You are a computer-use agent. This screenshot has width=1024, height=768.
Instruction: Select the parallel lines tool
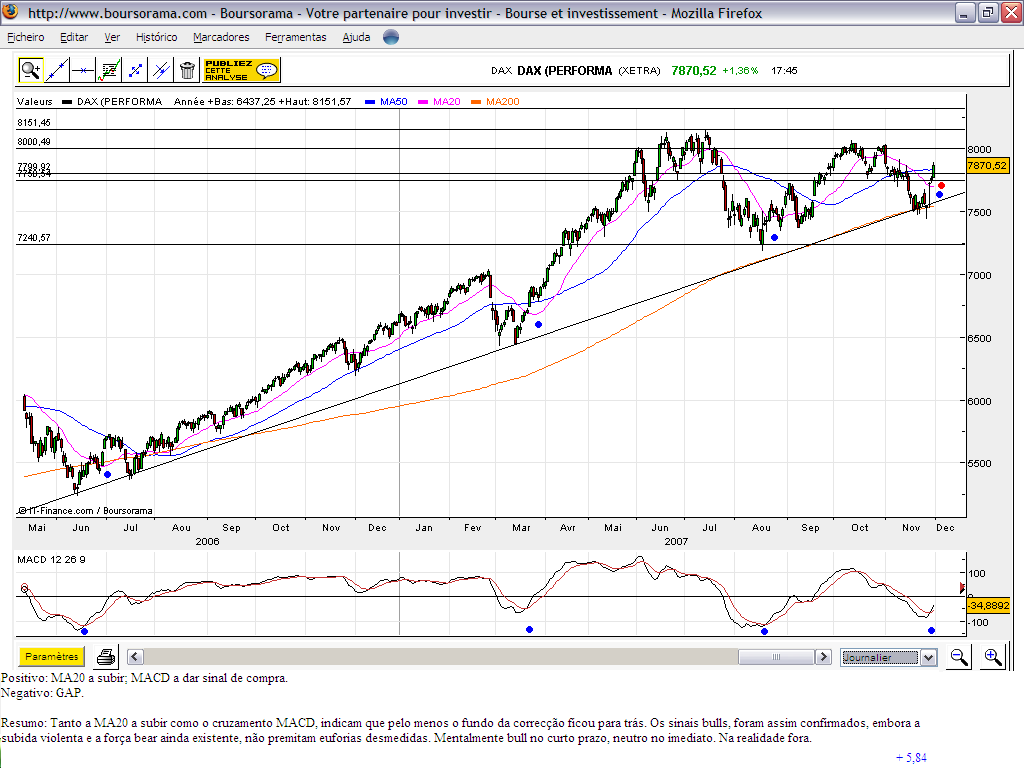[x=161, y=70]
